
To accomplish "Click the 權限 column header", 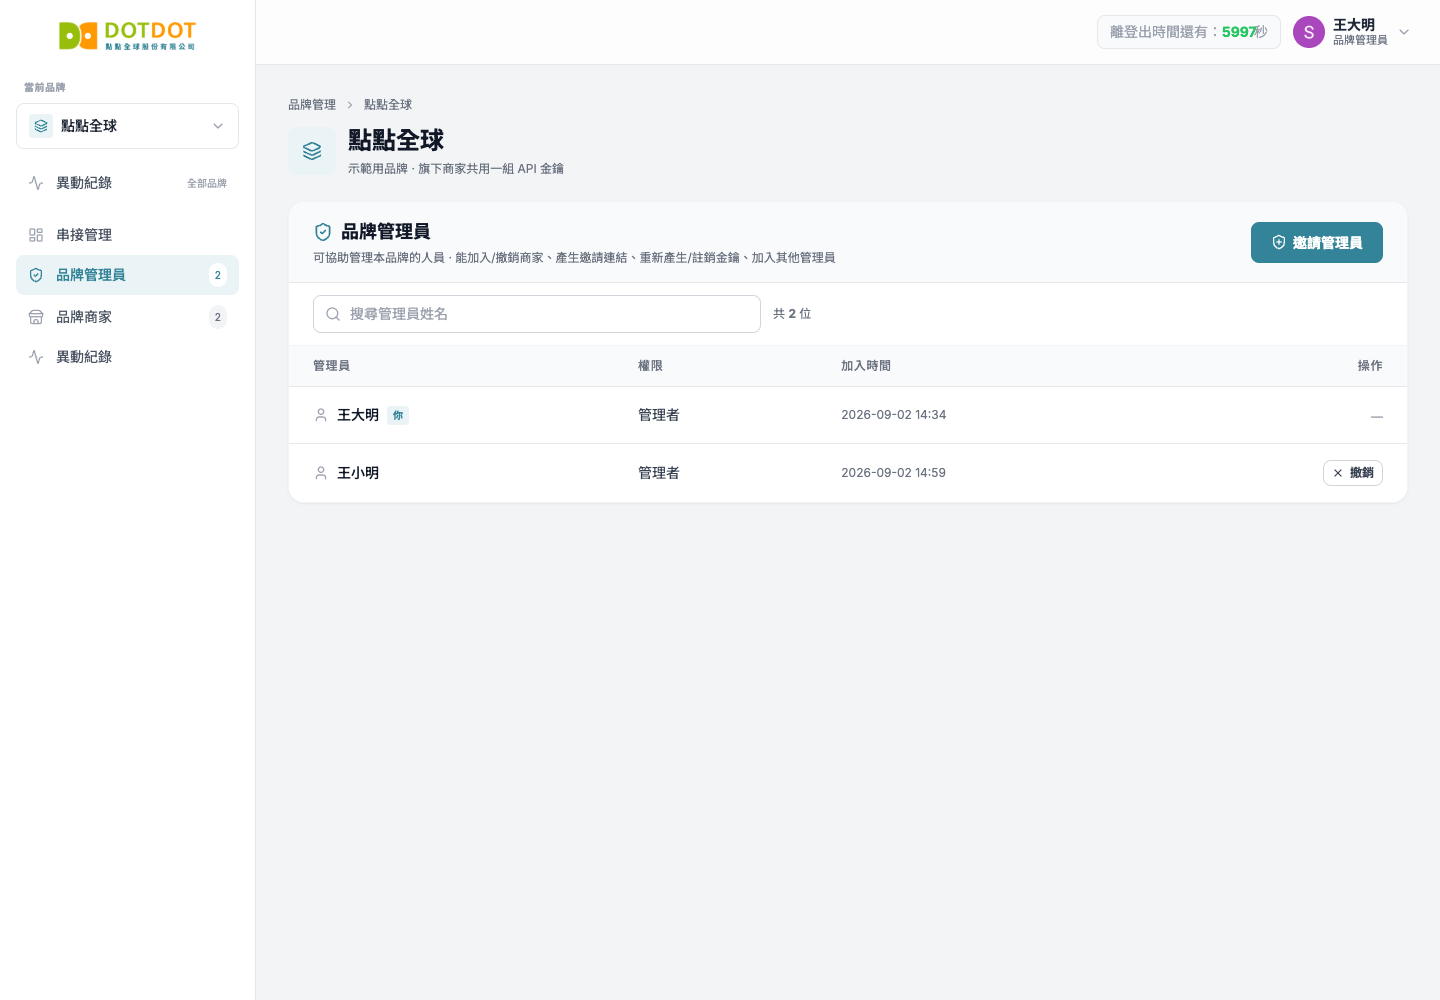I will (x=651, y=366).
